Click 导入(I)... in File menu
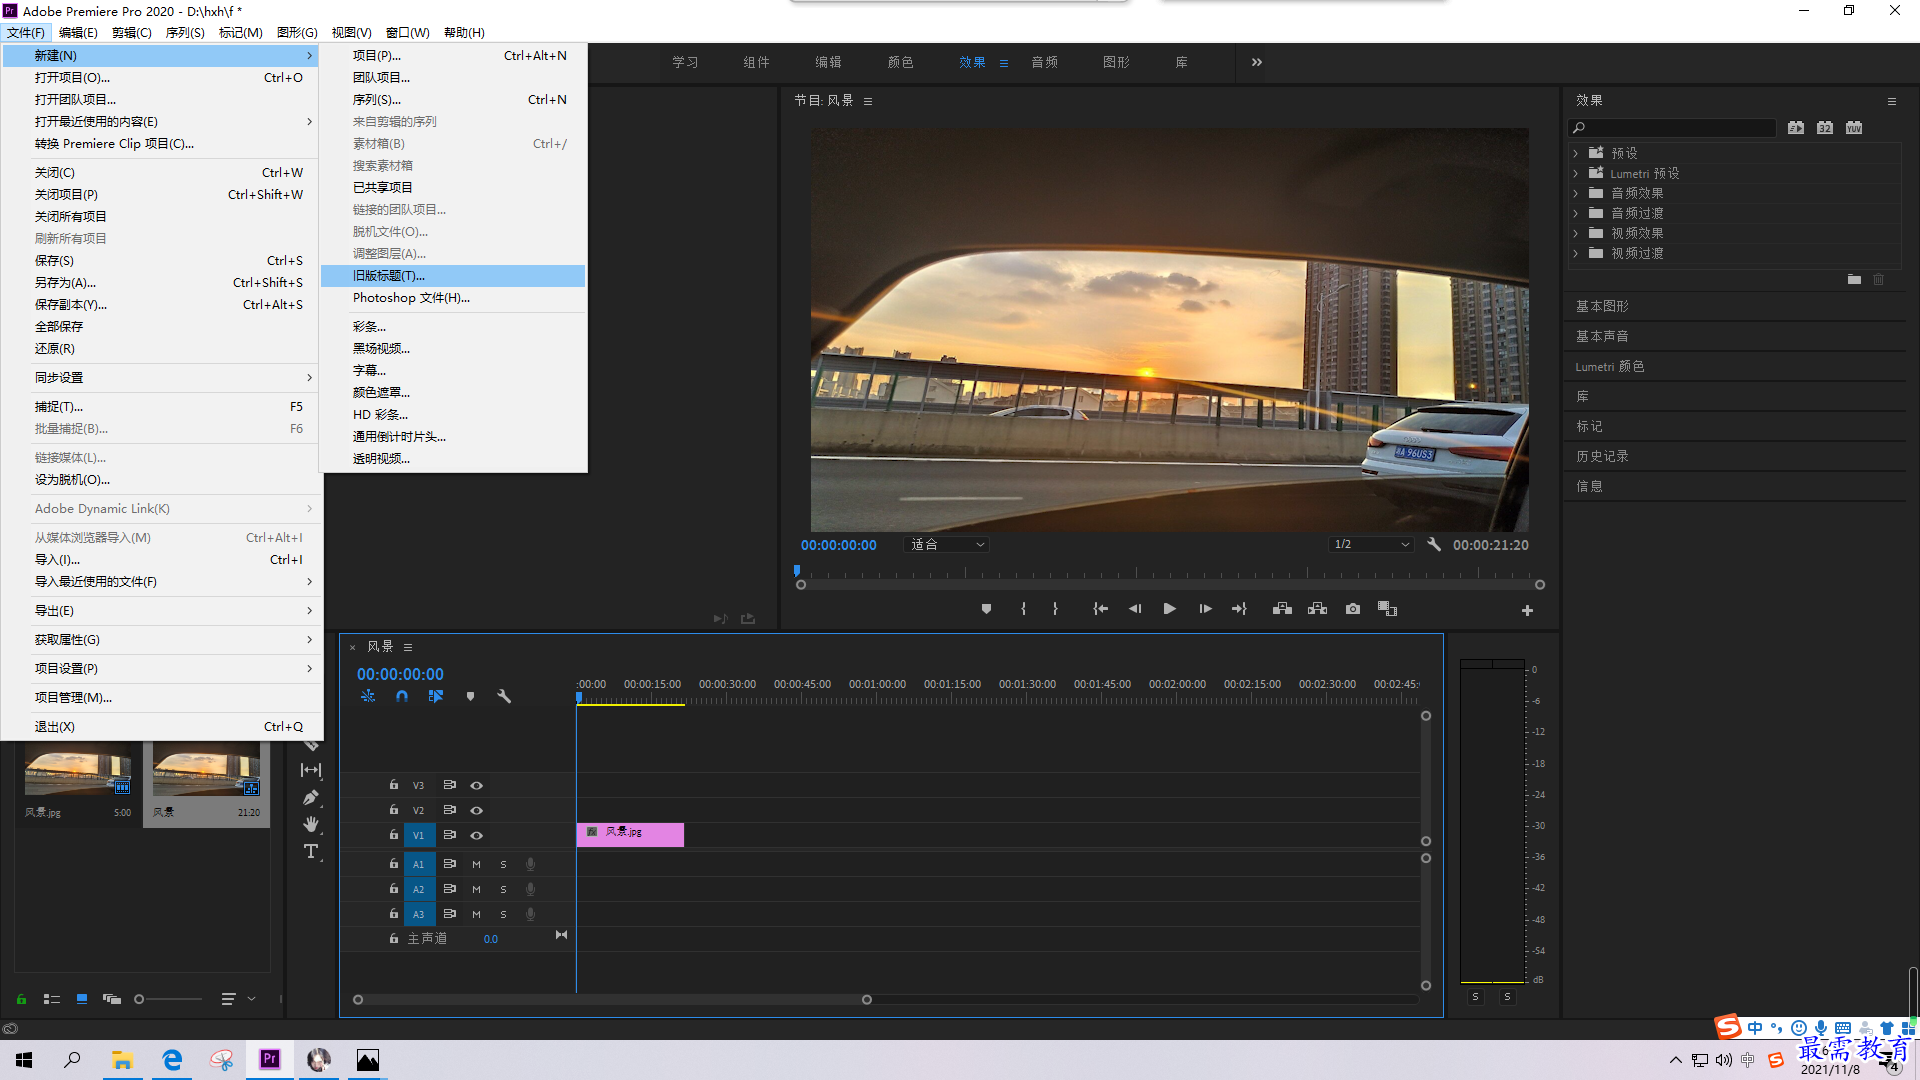1920x1080 pixels. [x=162, y=560]
